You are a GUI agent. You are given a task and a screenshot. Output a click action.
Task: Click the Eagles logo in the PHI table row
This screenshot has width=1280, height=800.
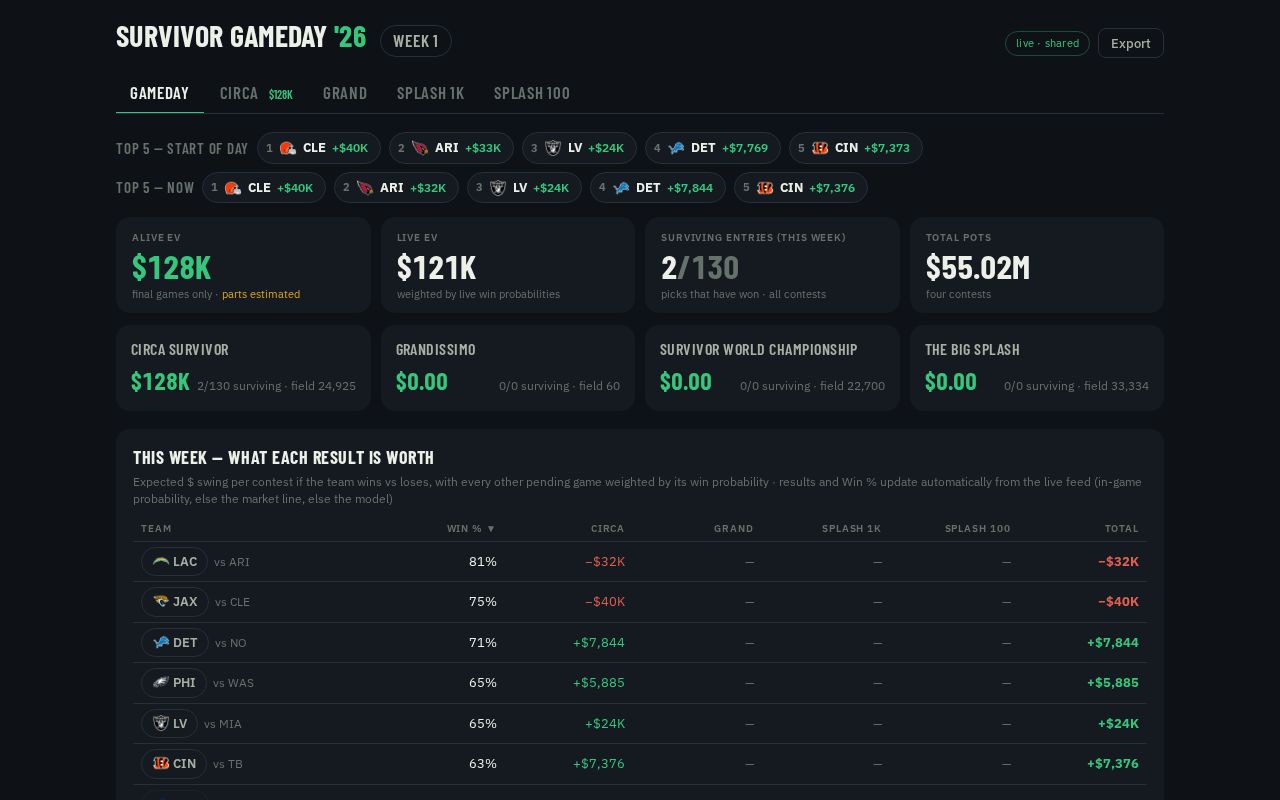point(160,683)
